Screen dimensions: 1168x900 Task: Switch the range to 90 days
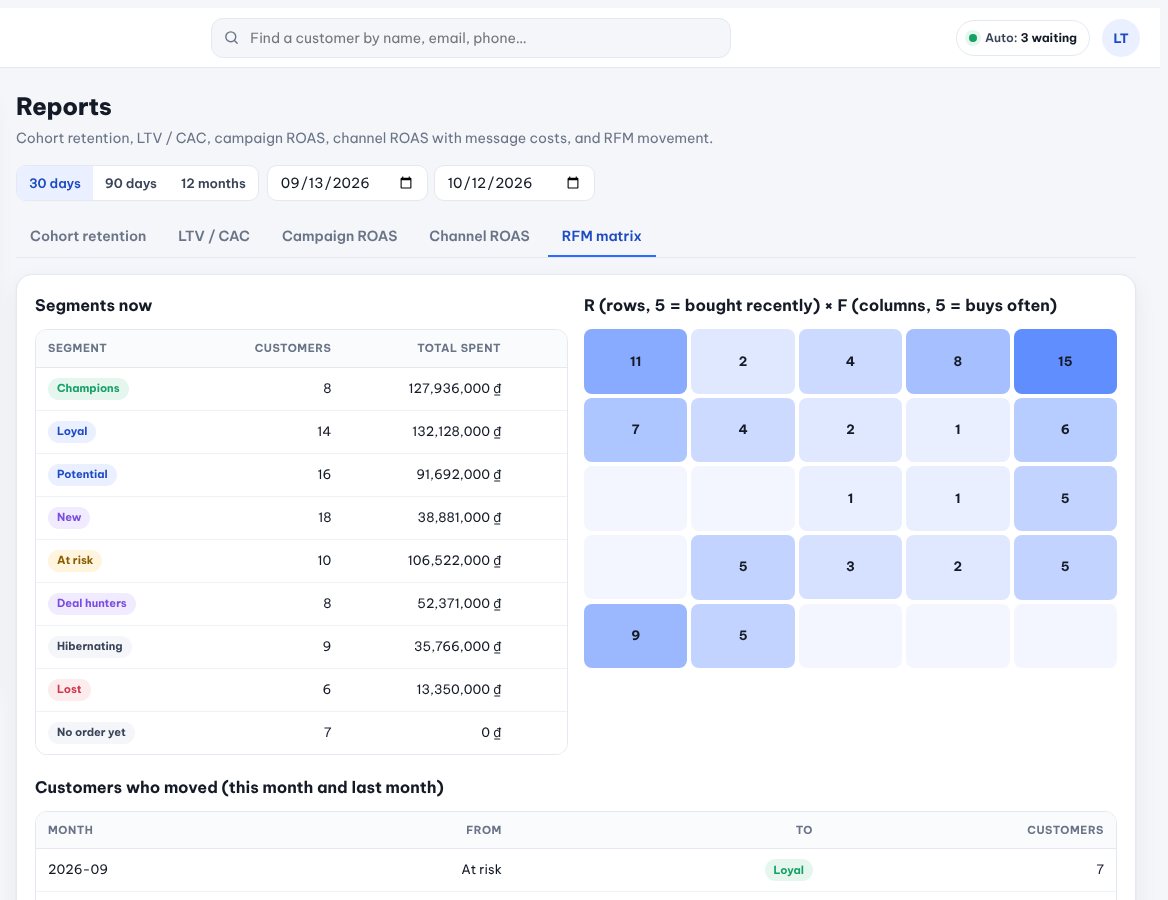pos(131,183)
